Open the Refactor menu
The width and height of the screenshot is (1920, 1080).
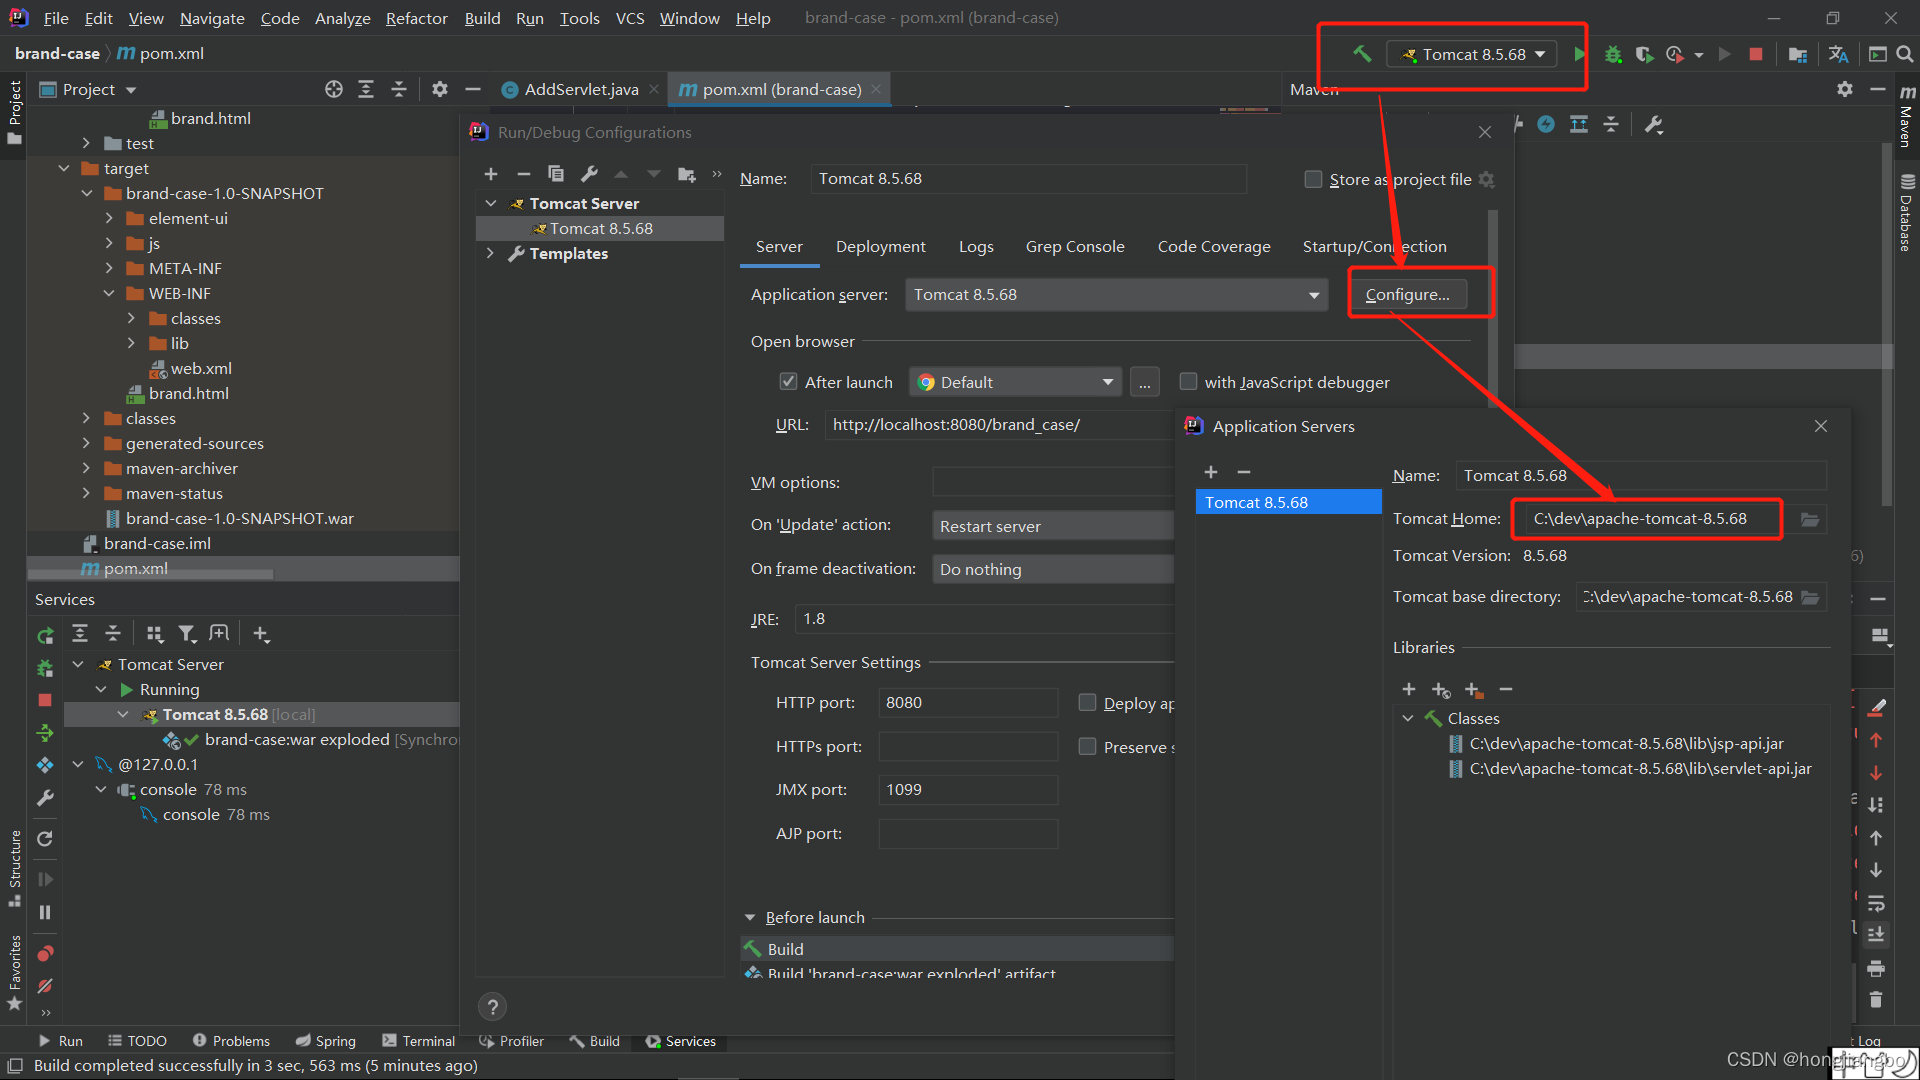(416, 18)
